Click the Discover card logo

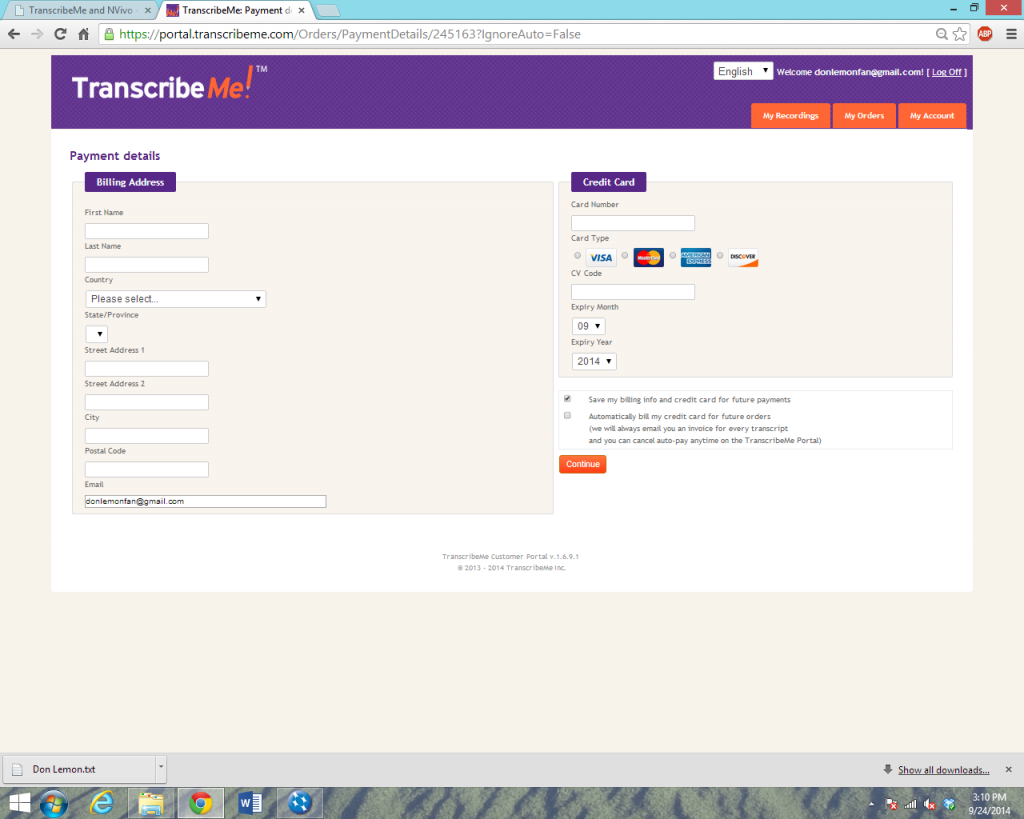click(743, 257)
